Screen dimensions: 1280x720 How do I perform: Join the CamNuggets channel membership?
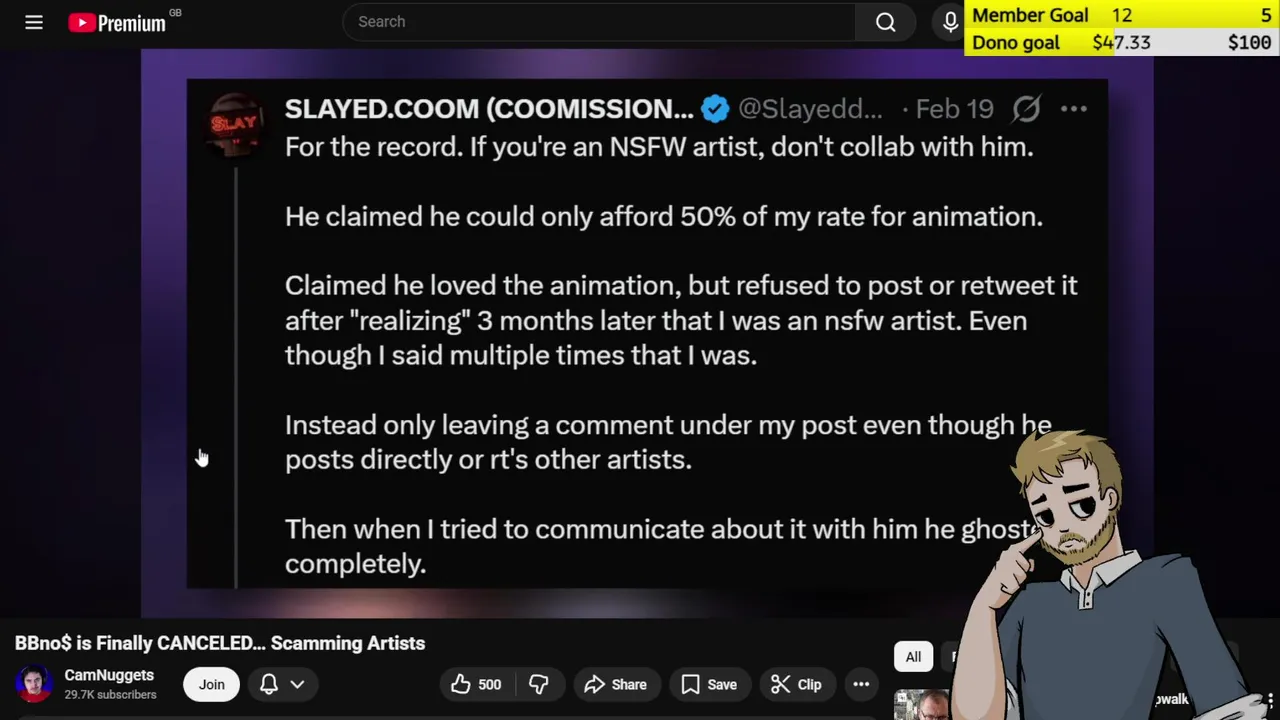(211, 684)
